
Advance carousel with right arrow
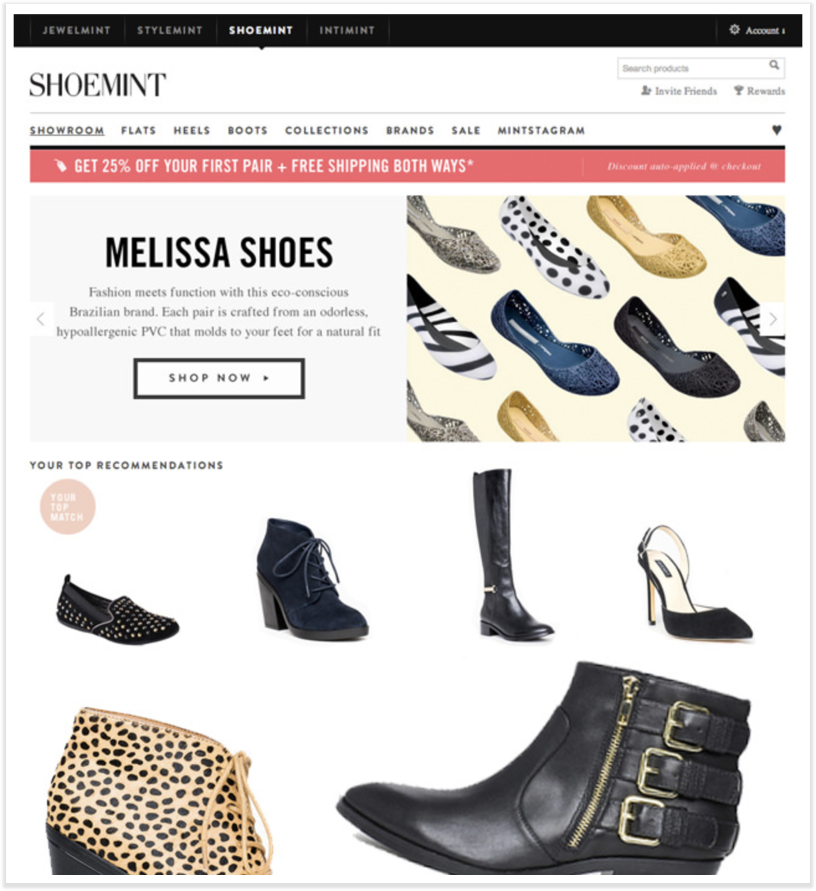(773, 319)
